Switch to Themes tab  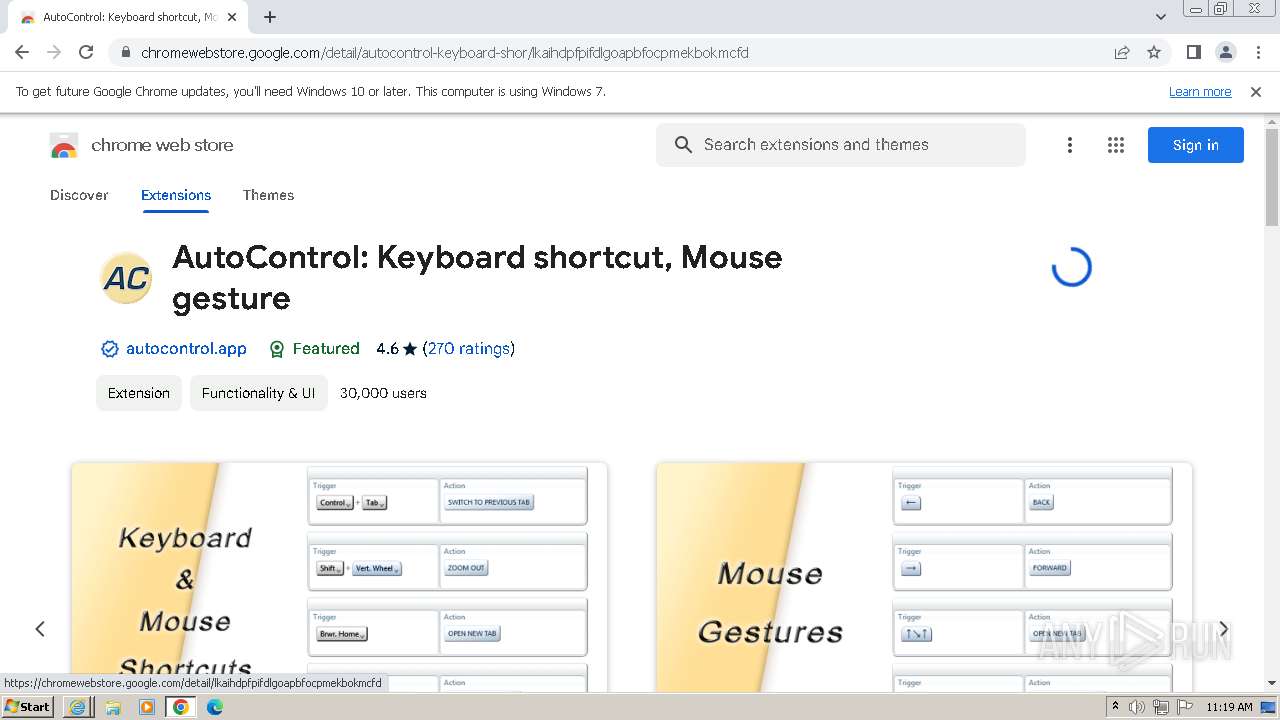268,195
